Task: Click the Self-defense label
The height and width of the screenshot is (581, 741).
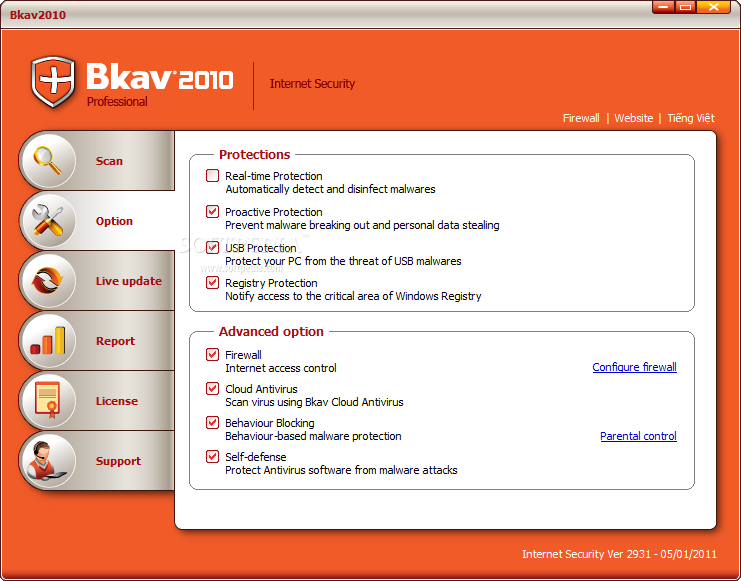Action: pyautogui.click(x=256, y=457)
